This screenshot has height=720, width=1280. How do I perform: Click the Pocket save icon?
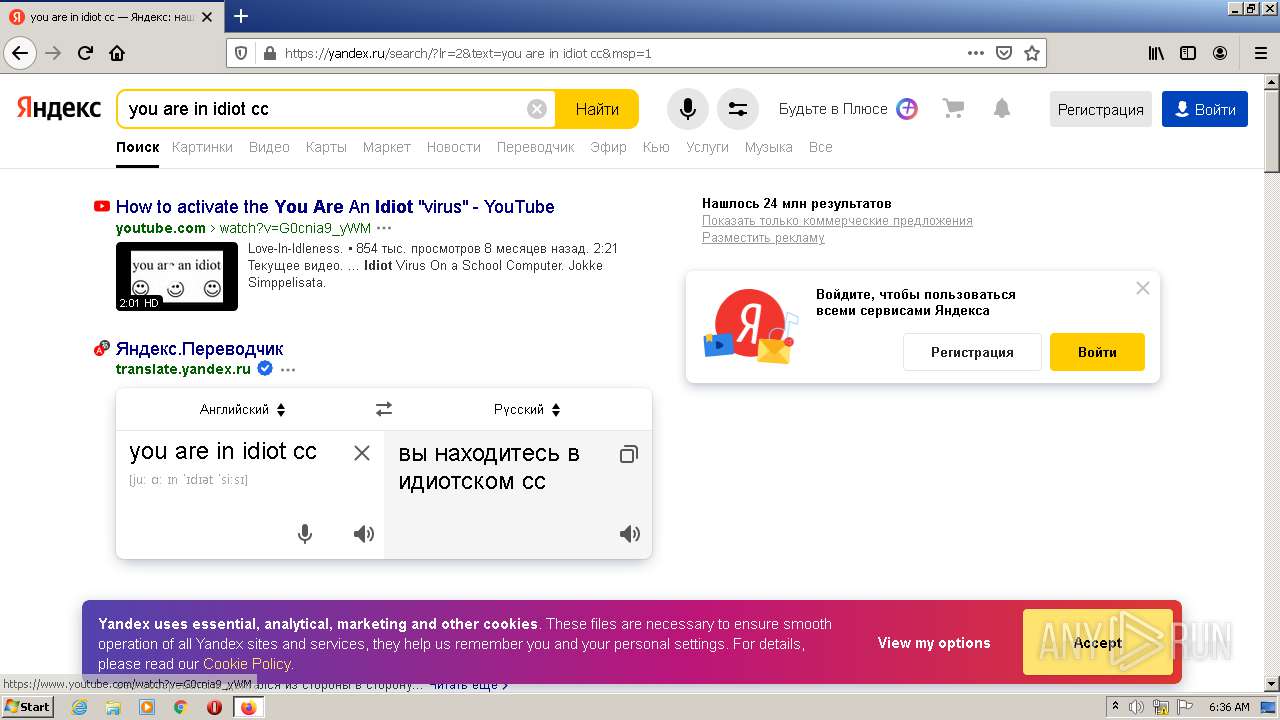point(1004,53)
